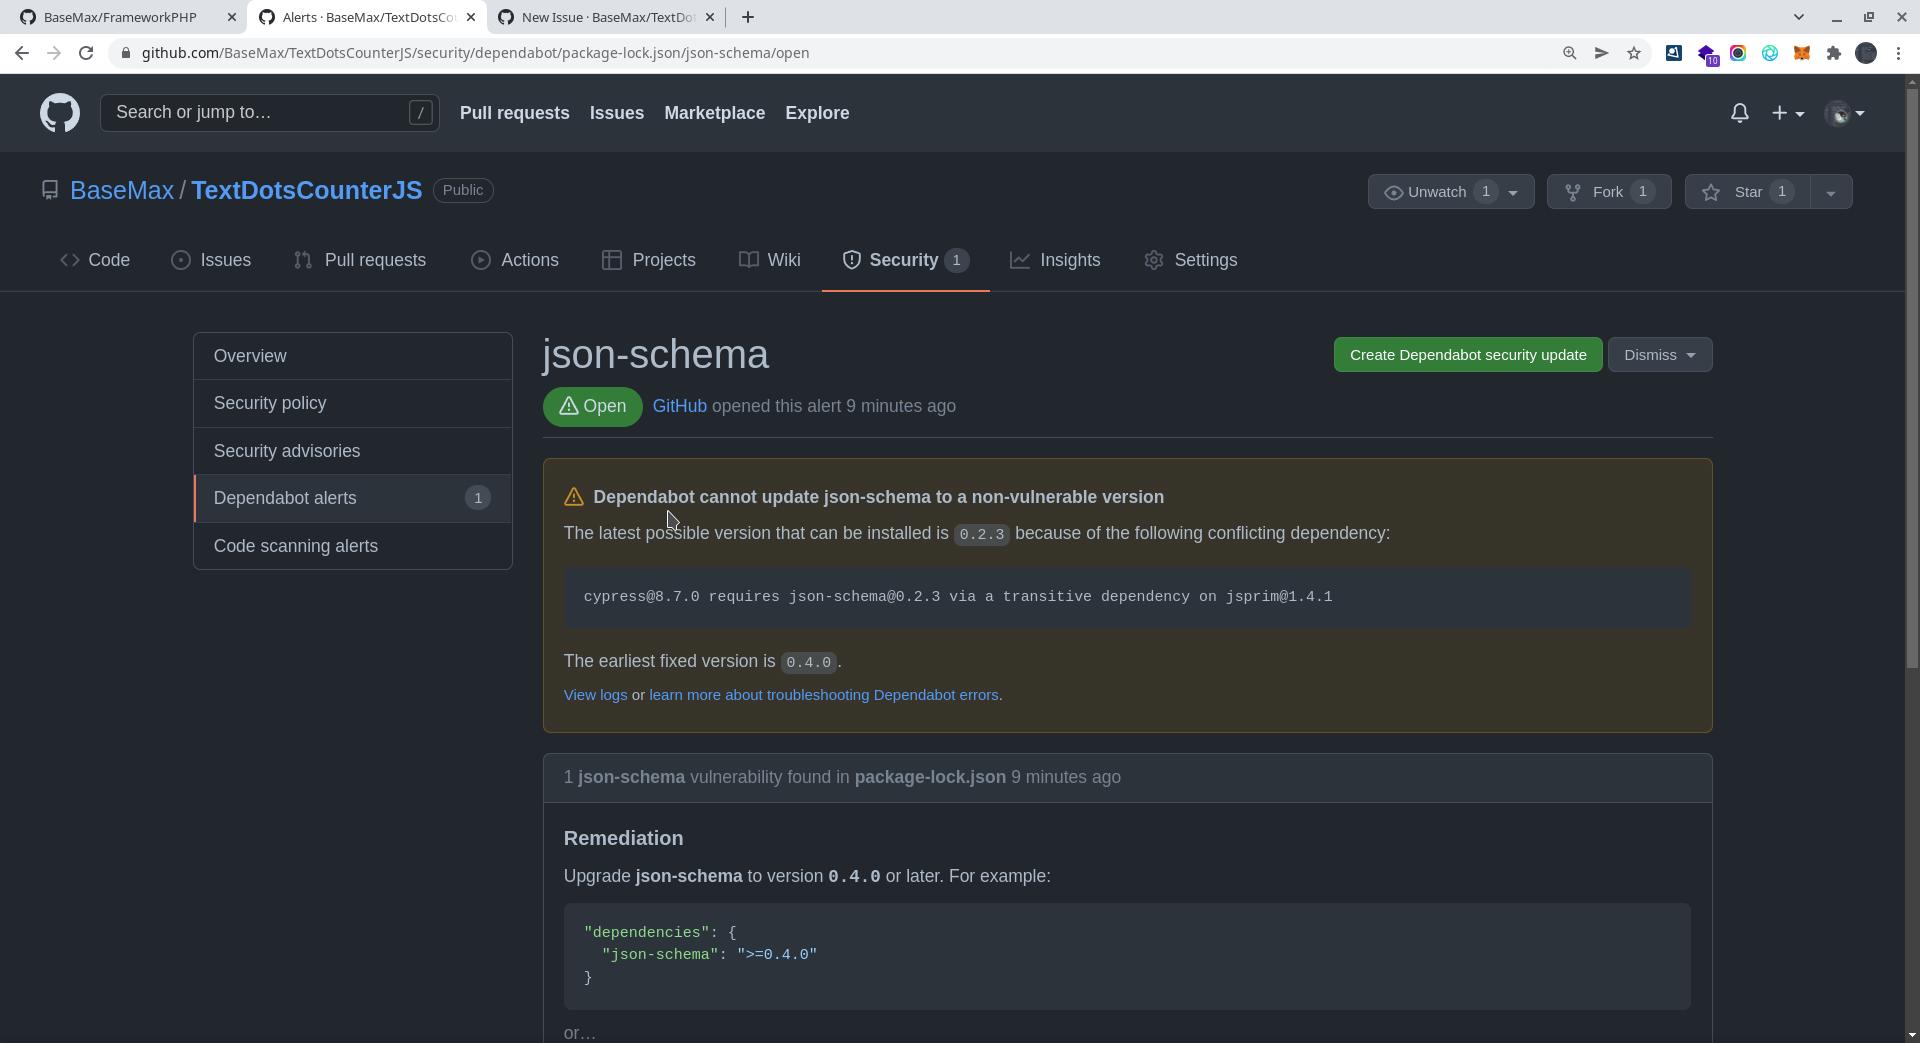The height and width of the screenshot is (1043, 1920).
Task: Click the View logs link
Action: click(x=595, y=695)
